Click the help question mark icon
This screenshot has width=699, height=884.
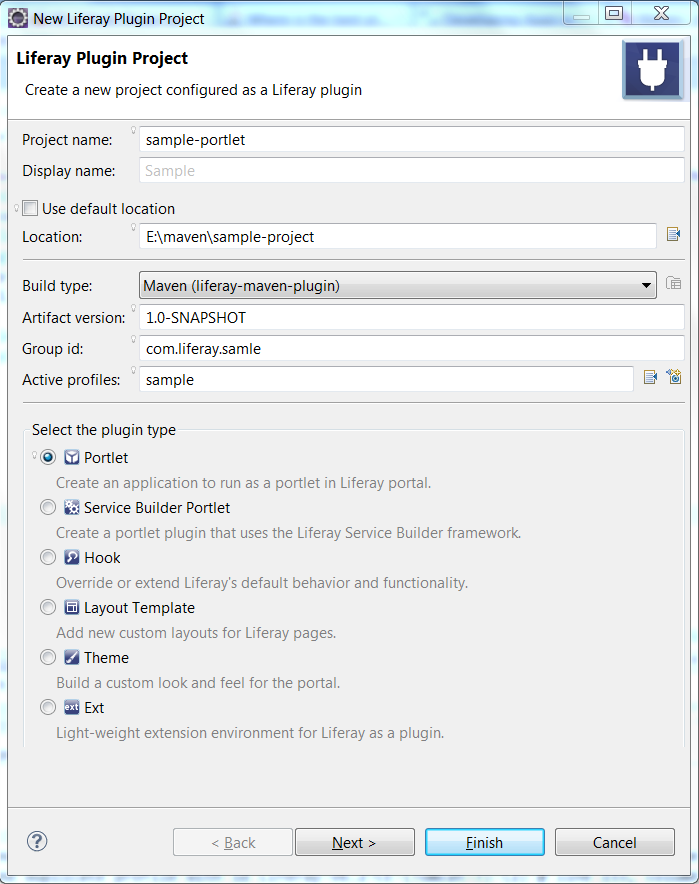pos(37,841)
